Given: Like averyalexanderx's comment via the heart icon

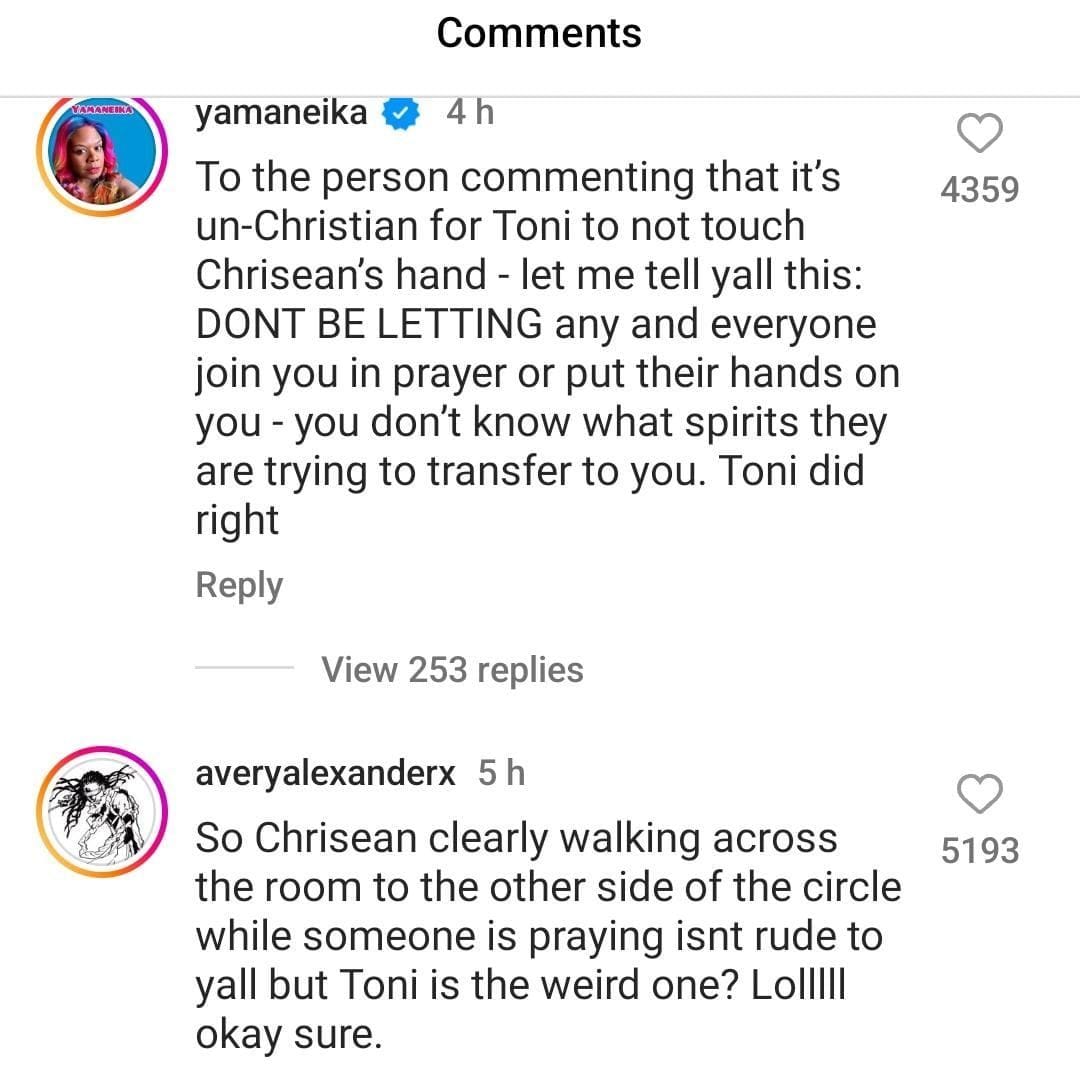Looking at the screenshot, I should point(981,795).
